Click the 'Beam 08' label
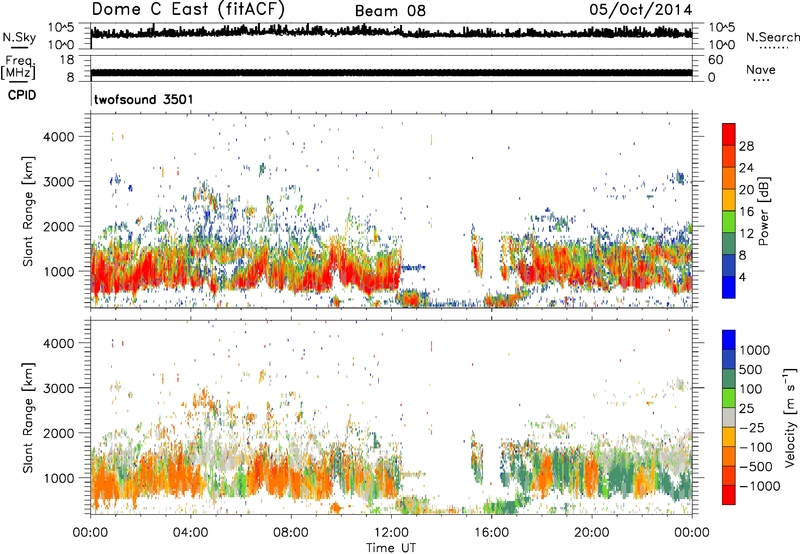 [x=390, y=11]
